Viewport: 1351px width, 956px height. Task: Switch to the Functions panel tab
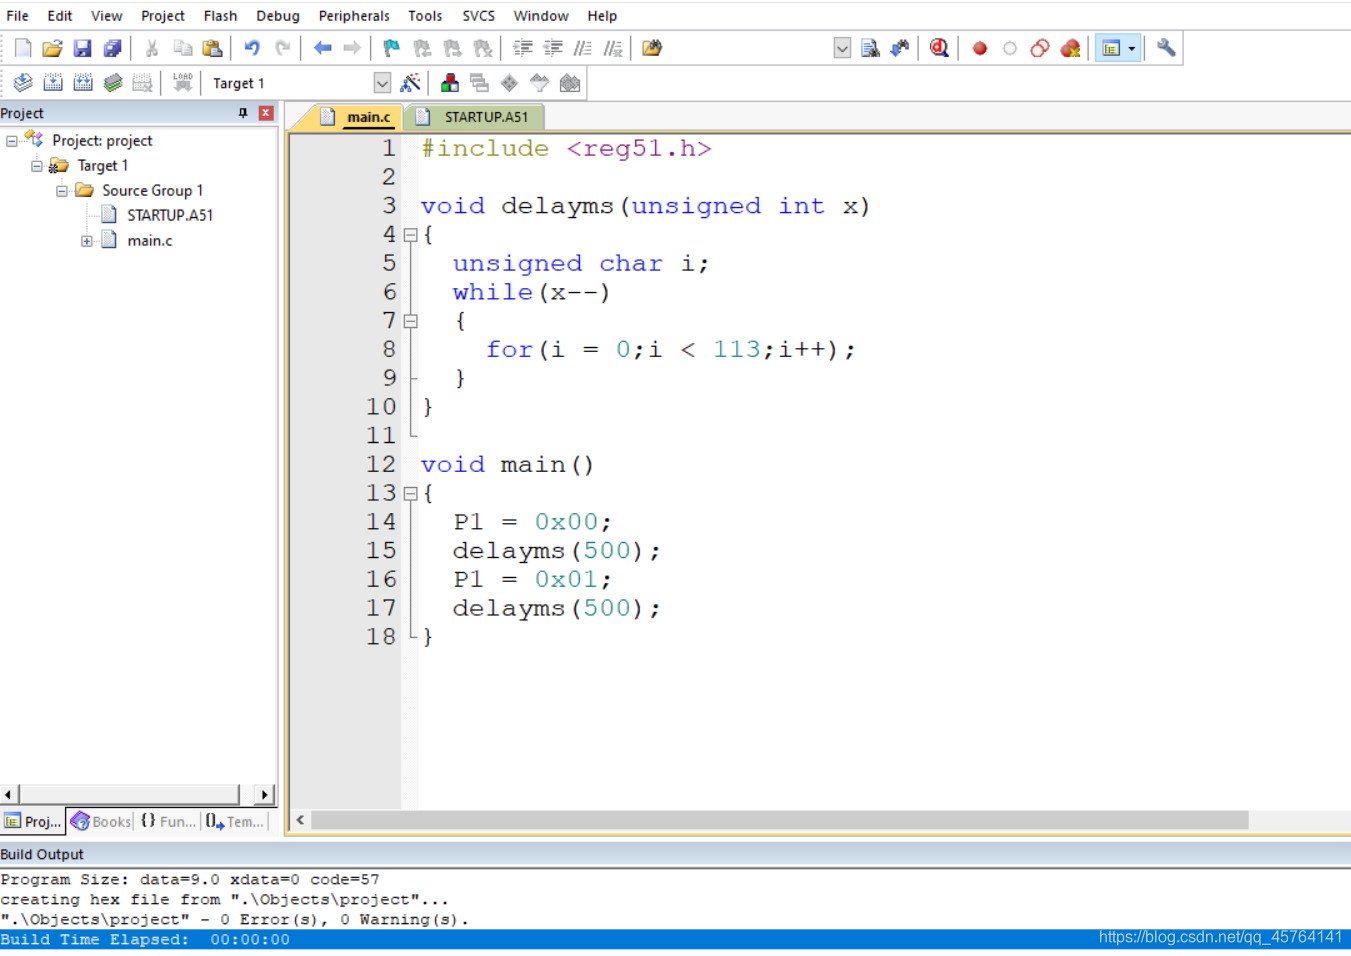click(168, 821)
